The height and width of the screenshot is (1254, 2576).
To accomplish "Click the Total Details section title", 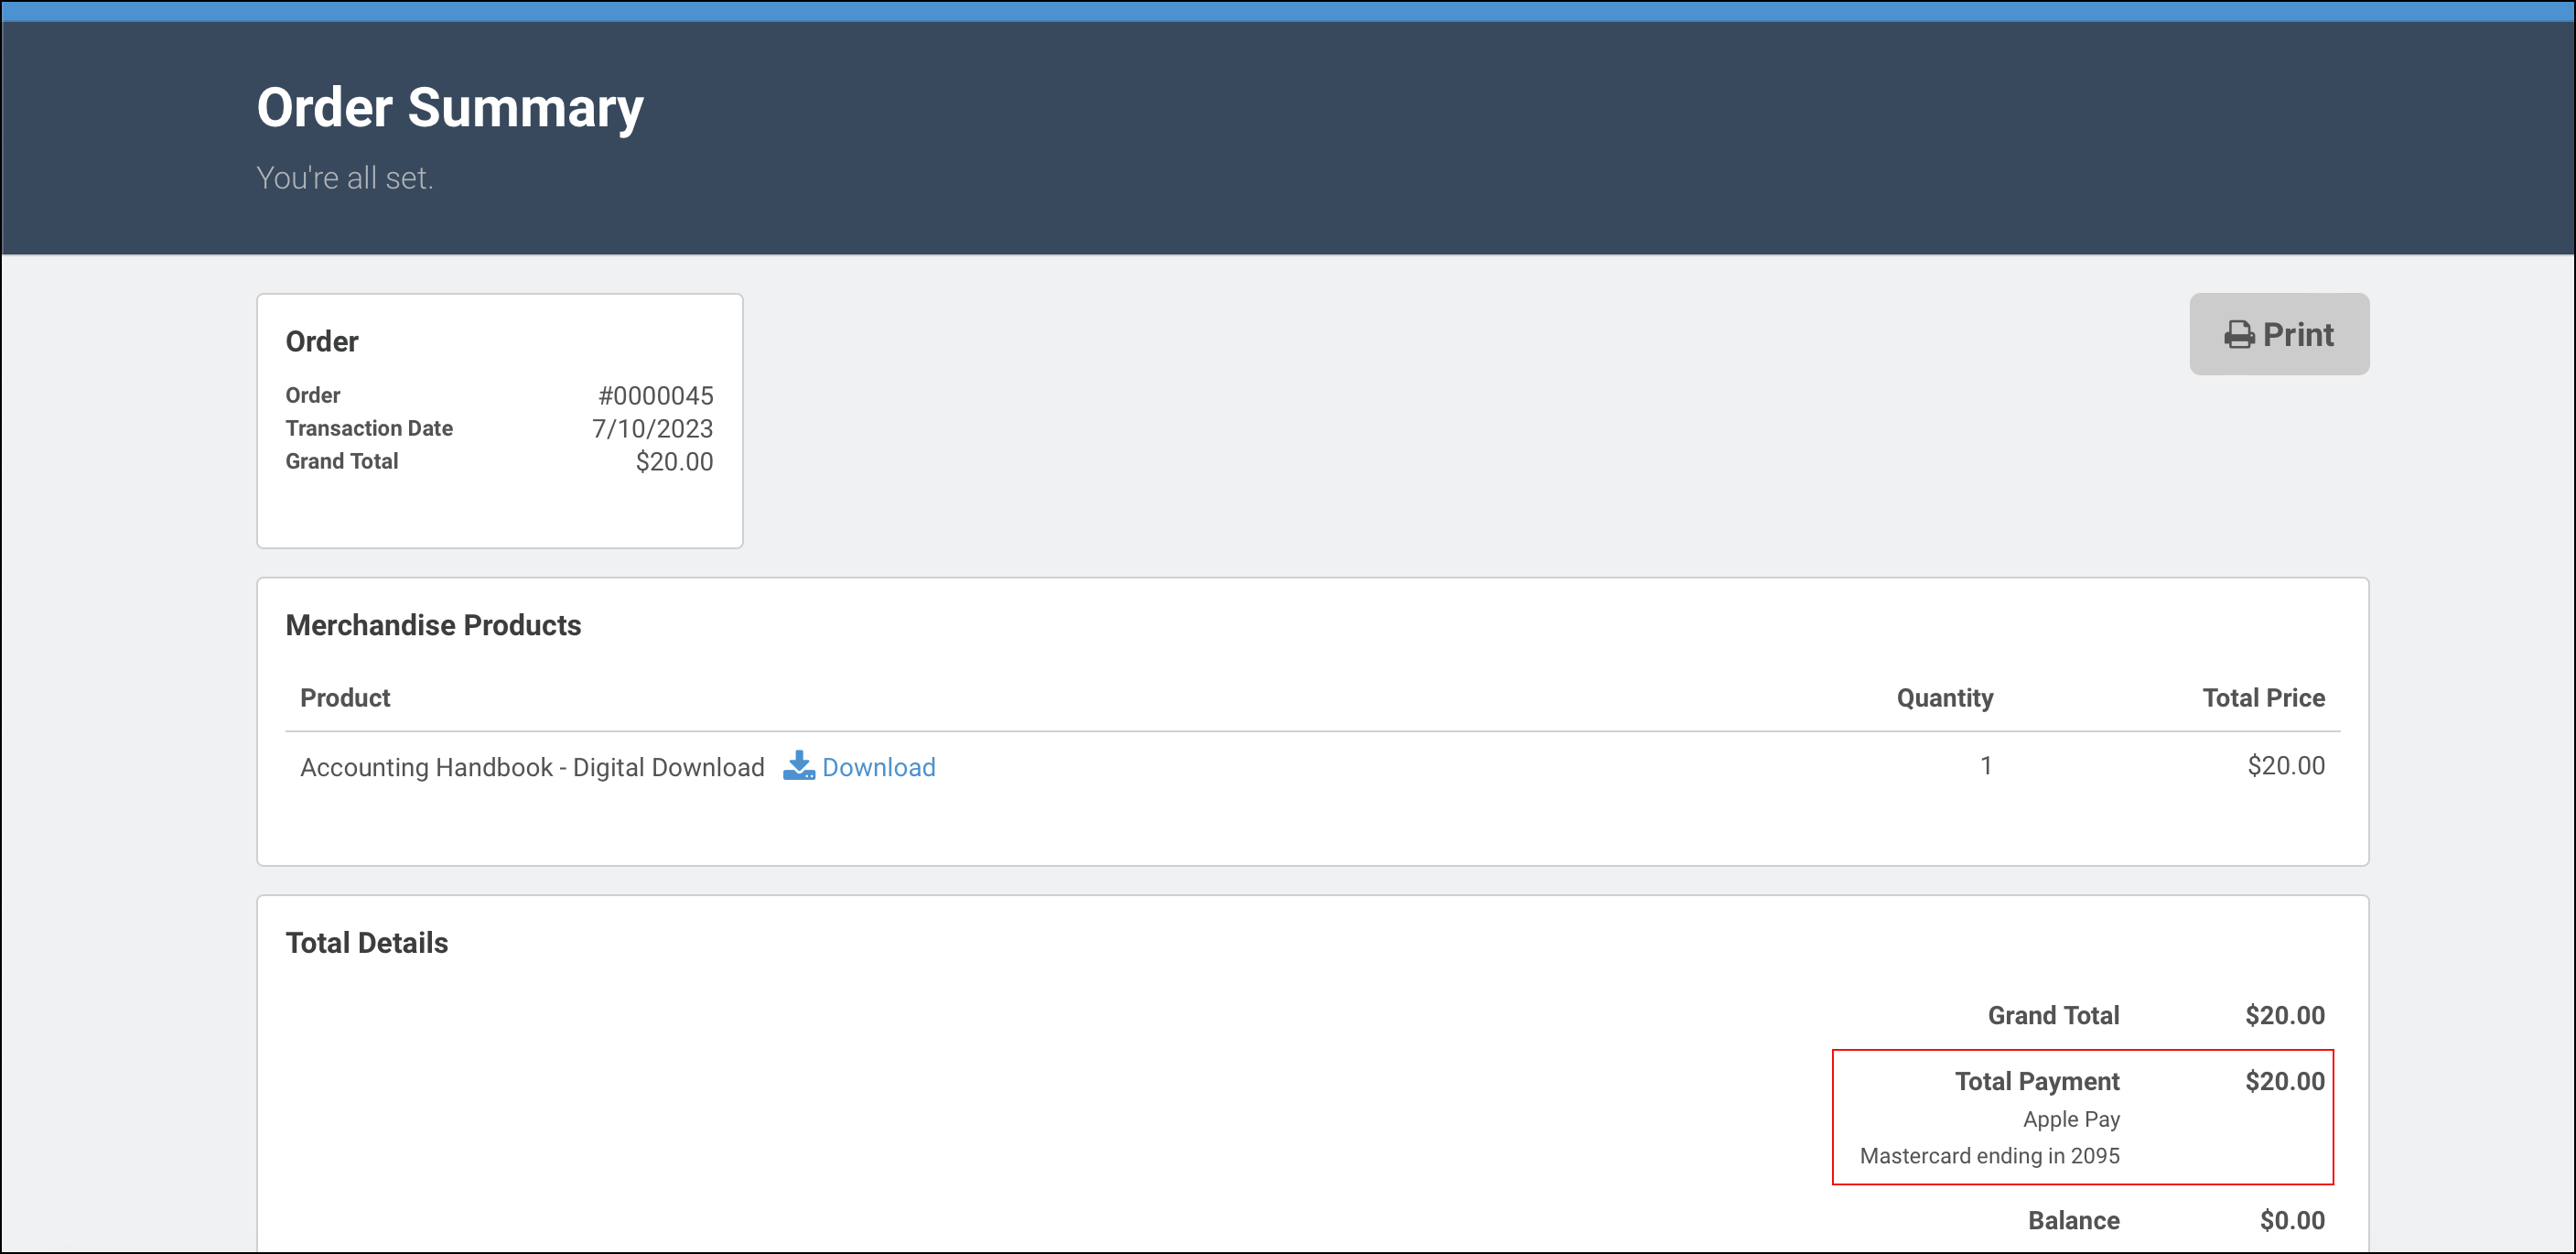I will [x=366, y=943].
